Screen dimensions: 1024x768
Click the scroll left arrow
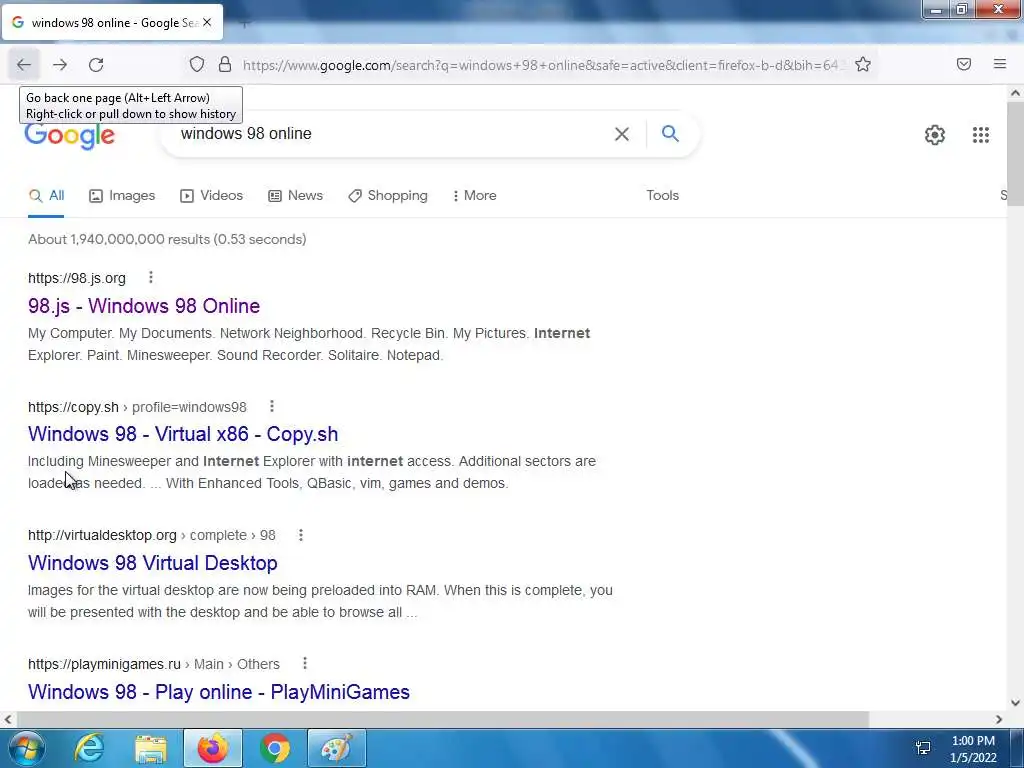tap(8, 719)
